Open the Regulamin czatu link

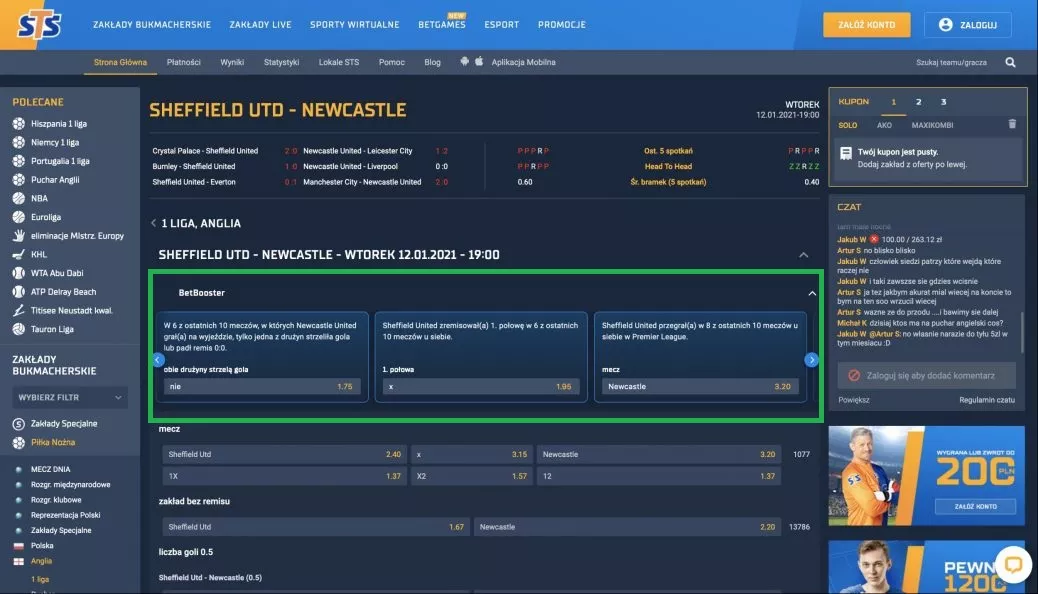tap(986, 399)
